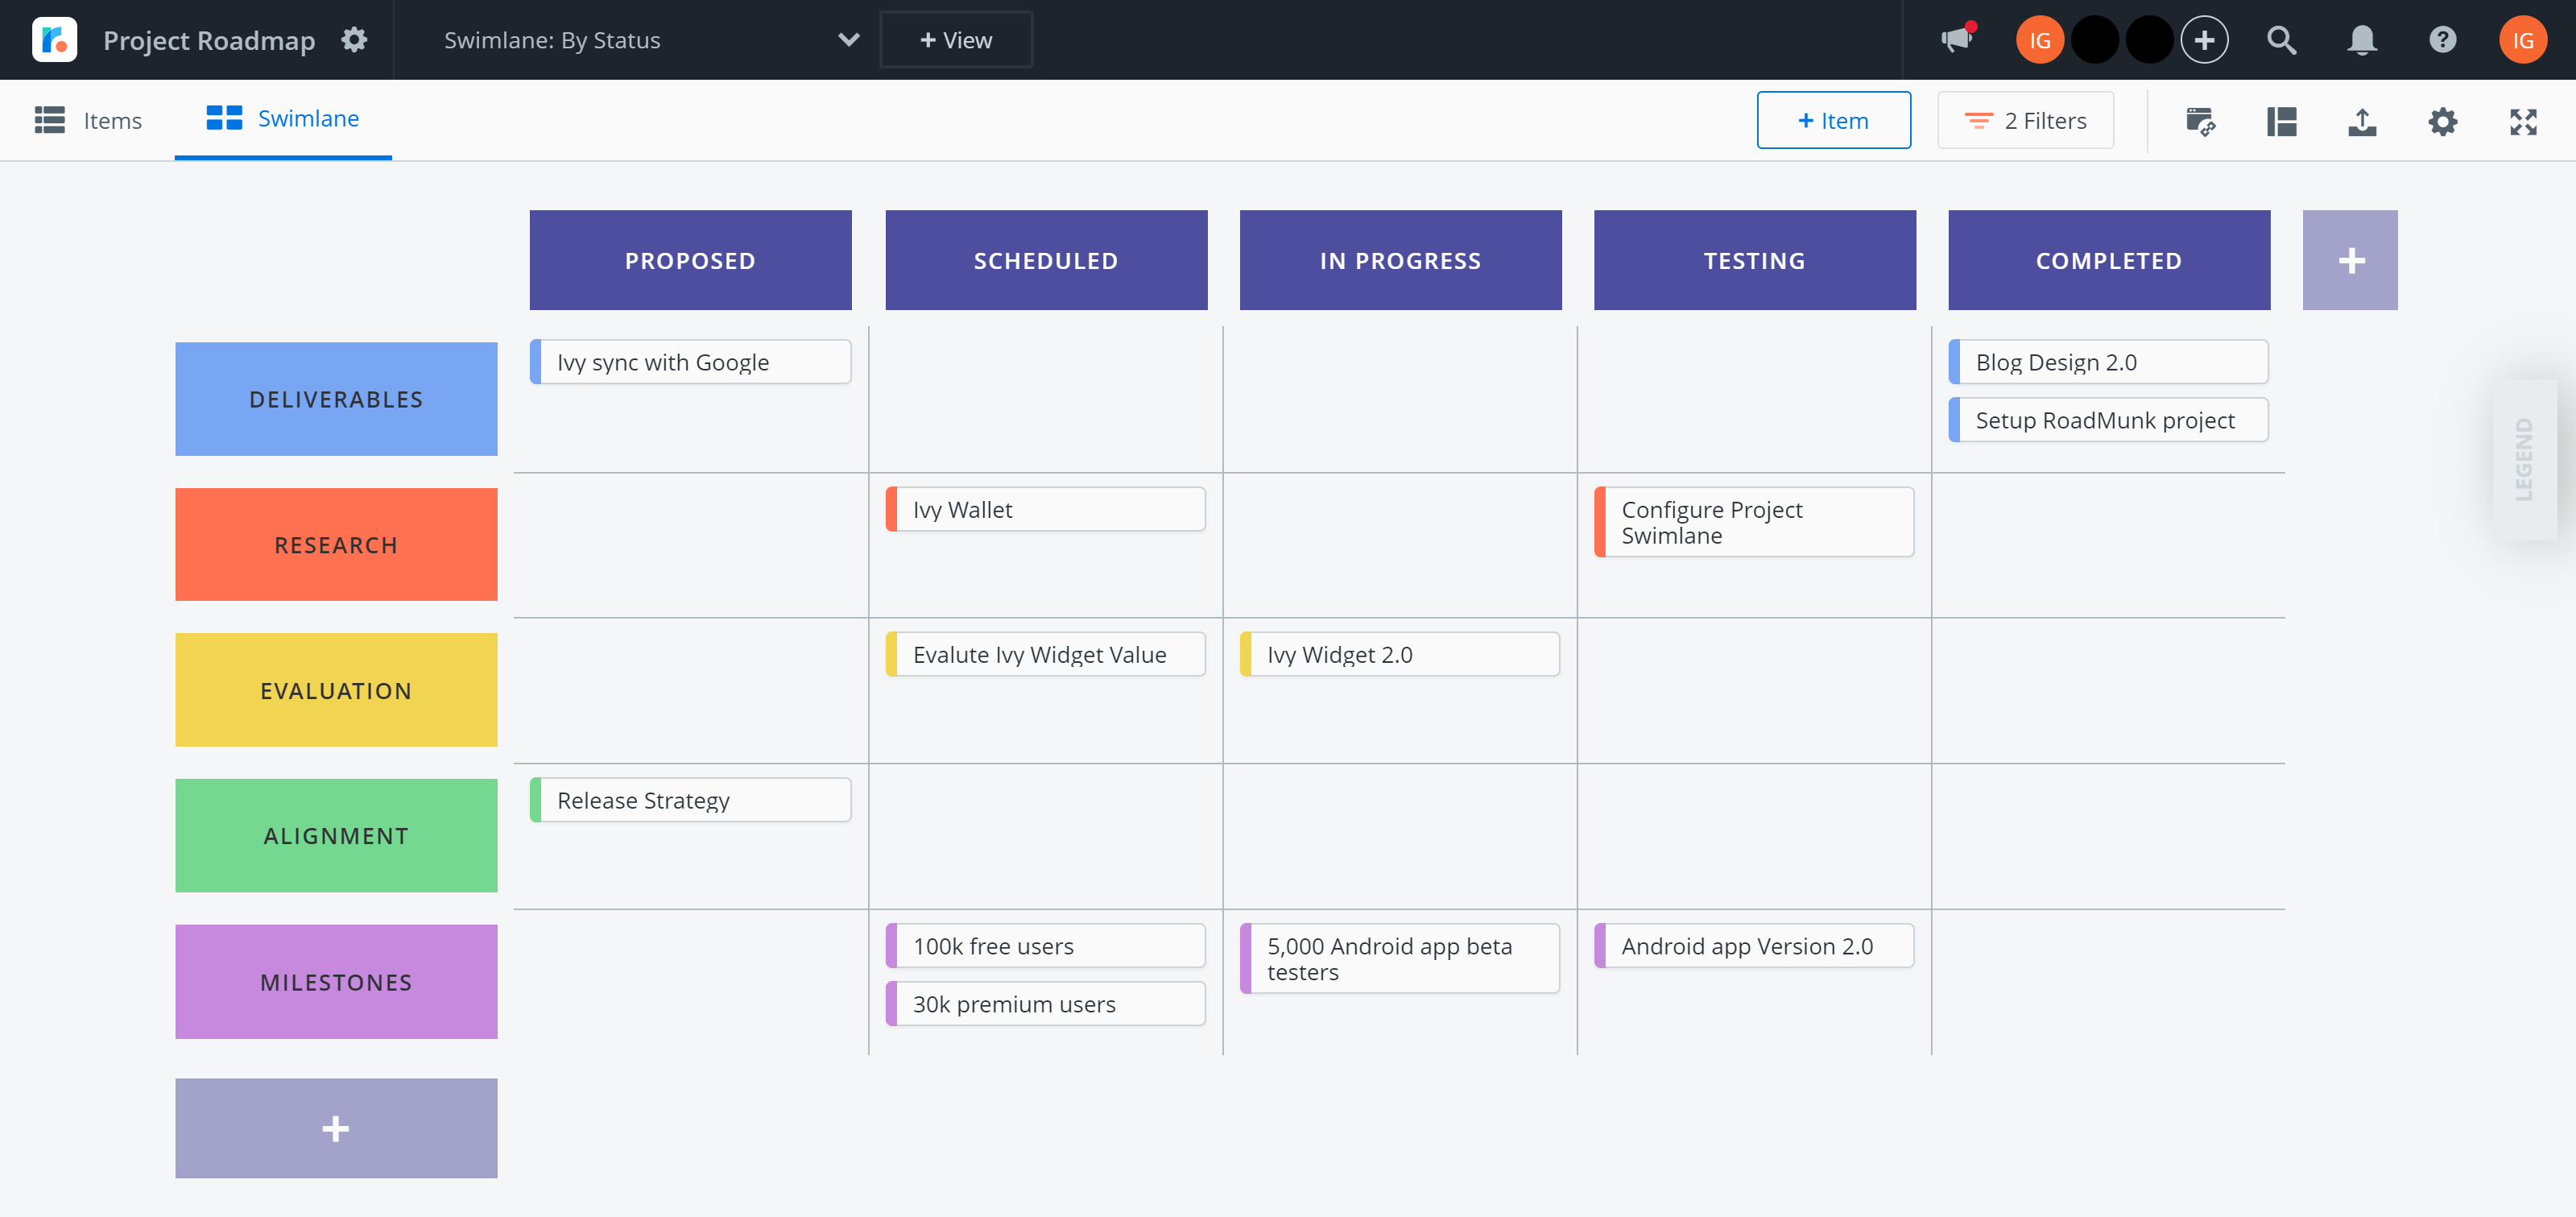
Task: Switch to the Items tab
Action: 90,120
